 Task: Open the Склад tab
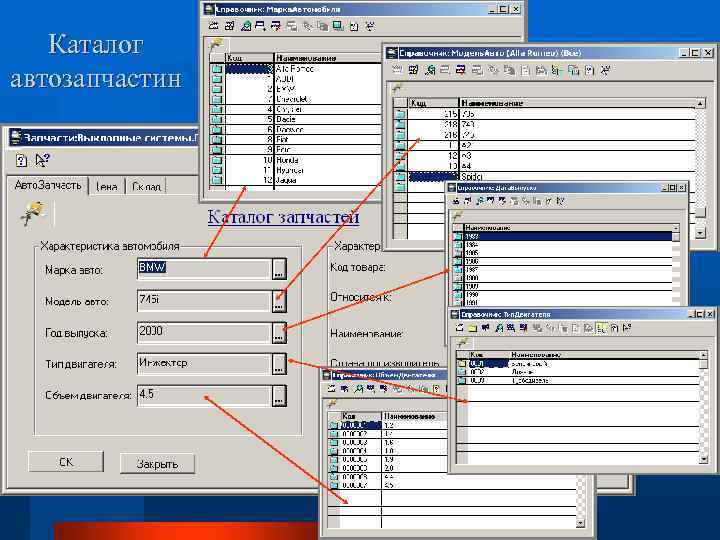click(146, 186)
